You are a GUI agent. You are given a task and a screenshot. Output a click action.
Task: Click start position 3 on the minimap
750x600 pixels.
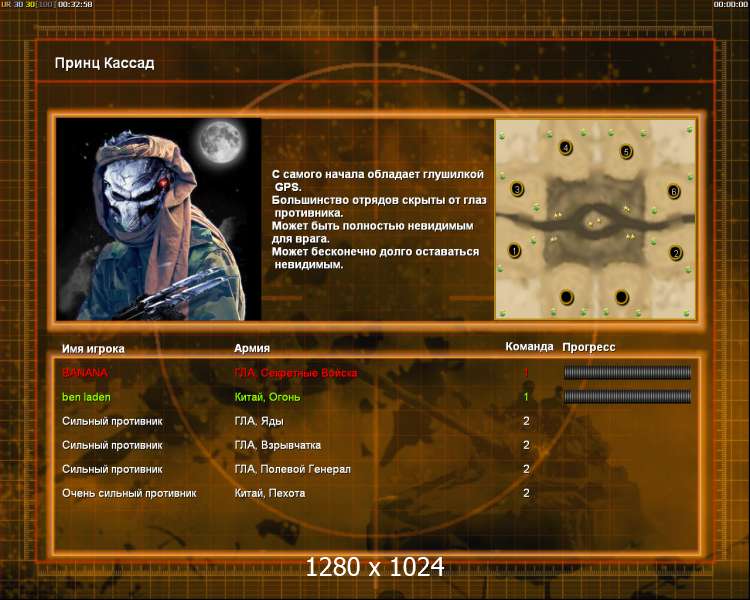click(x=517, y=189)
